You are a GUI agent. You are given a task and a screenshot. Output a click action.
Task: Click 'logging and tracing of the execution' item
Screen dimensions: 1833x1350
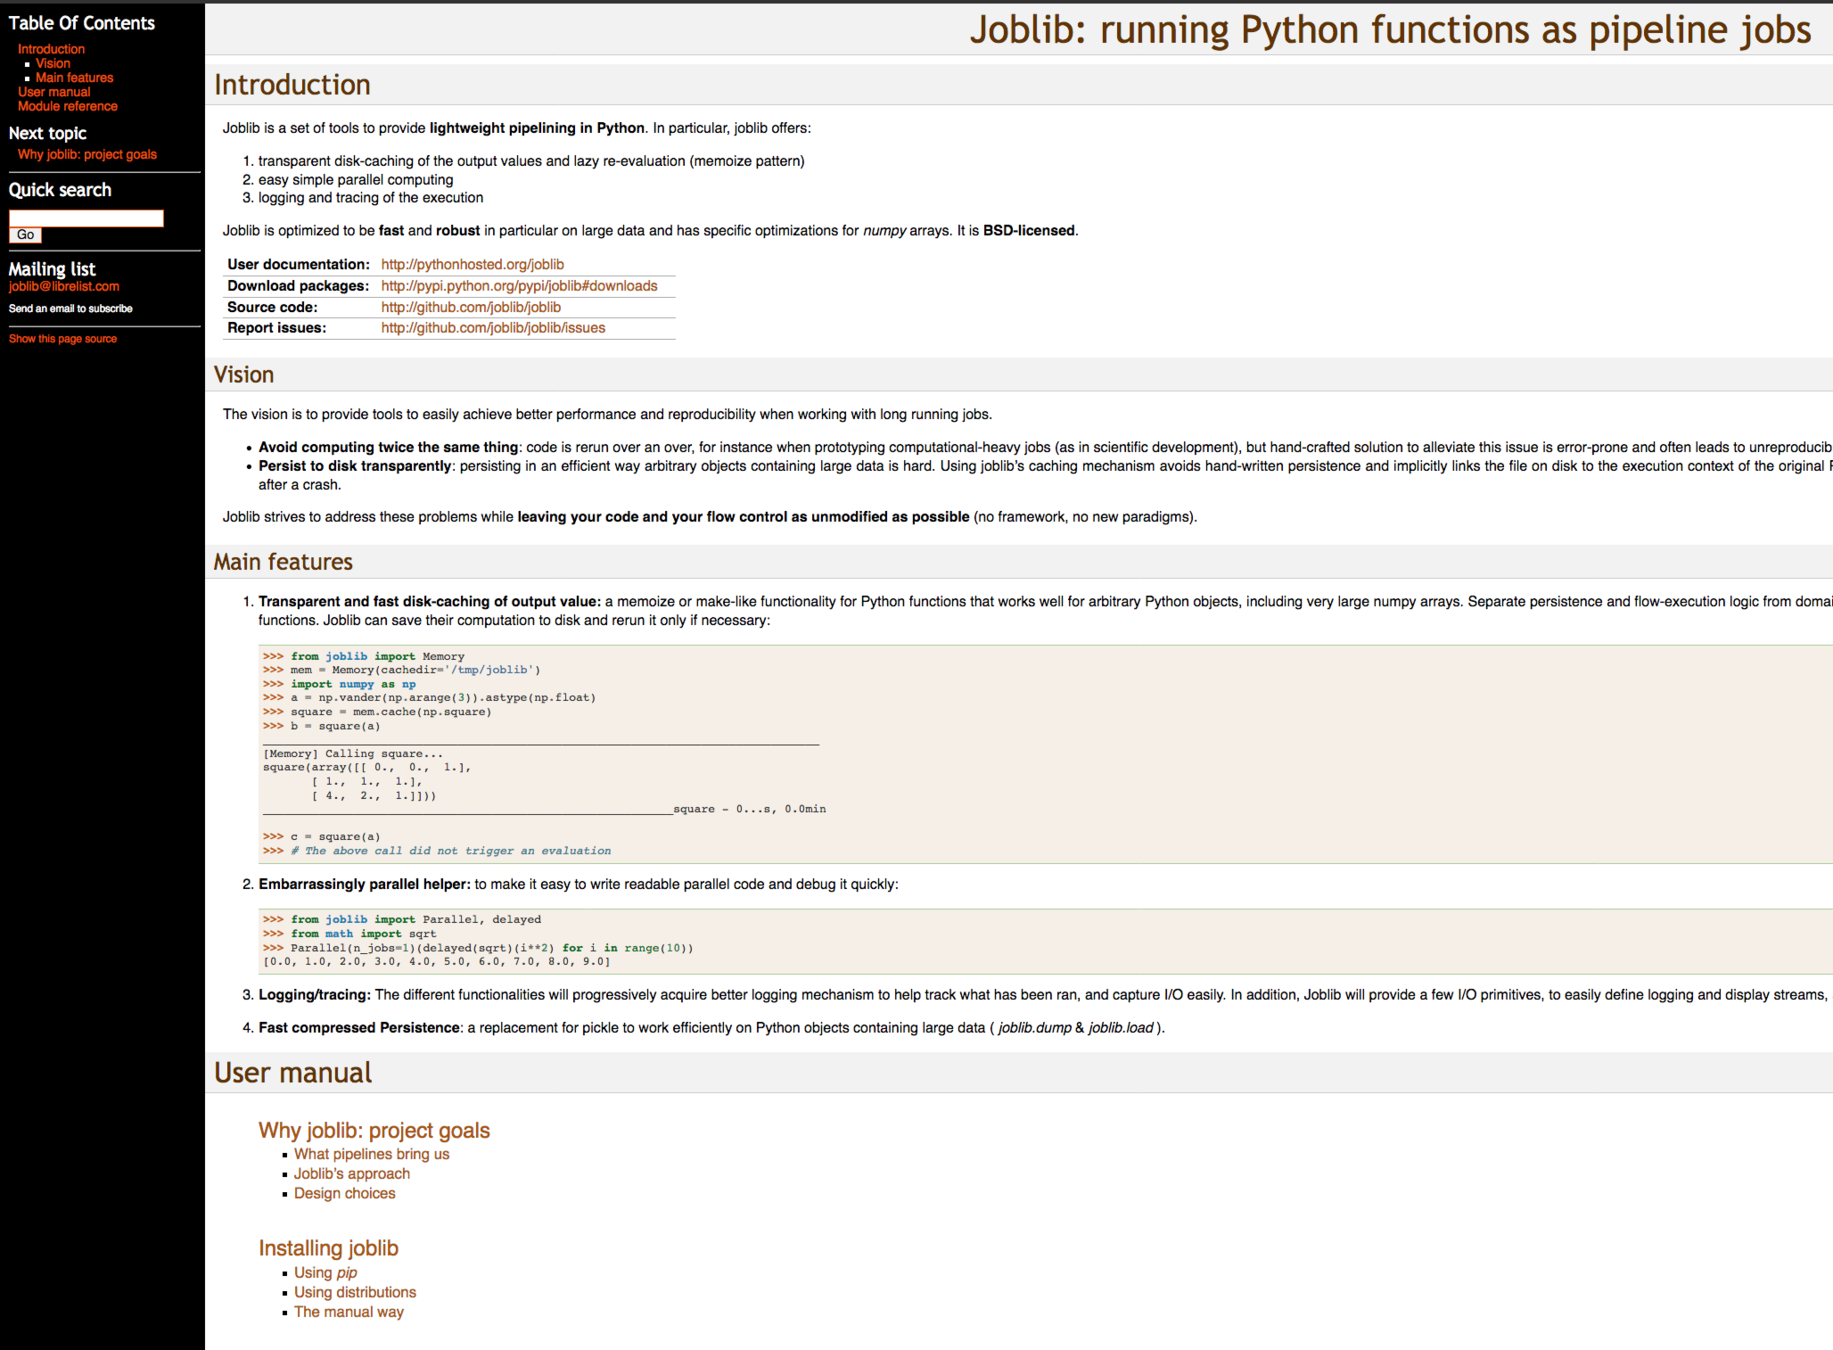pos(371,198)
